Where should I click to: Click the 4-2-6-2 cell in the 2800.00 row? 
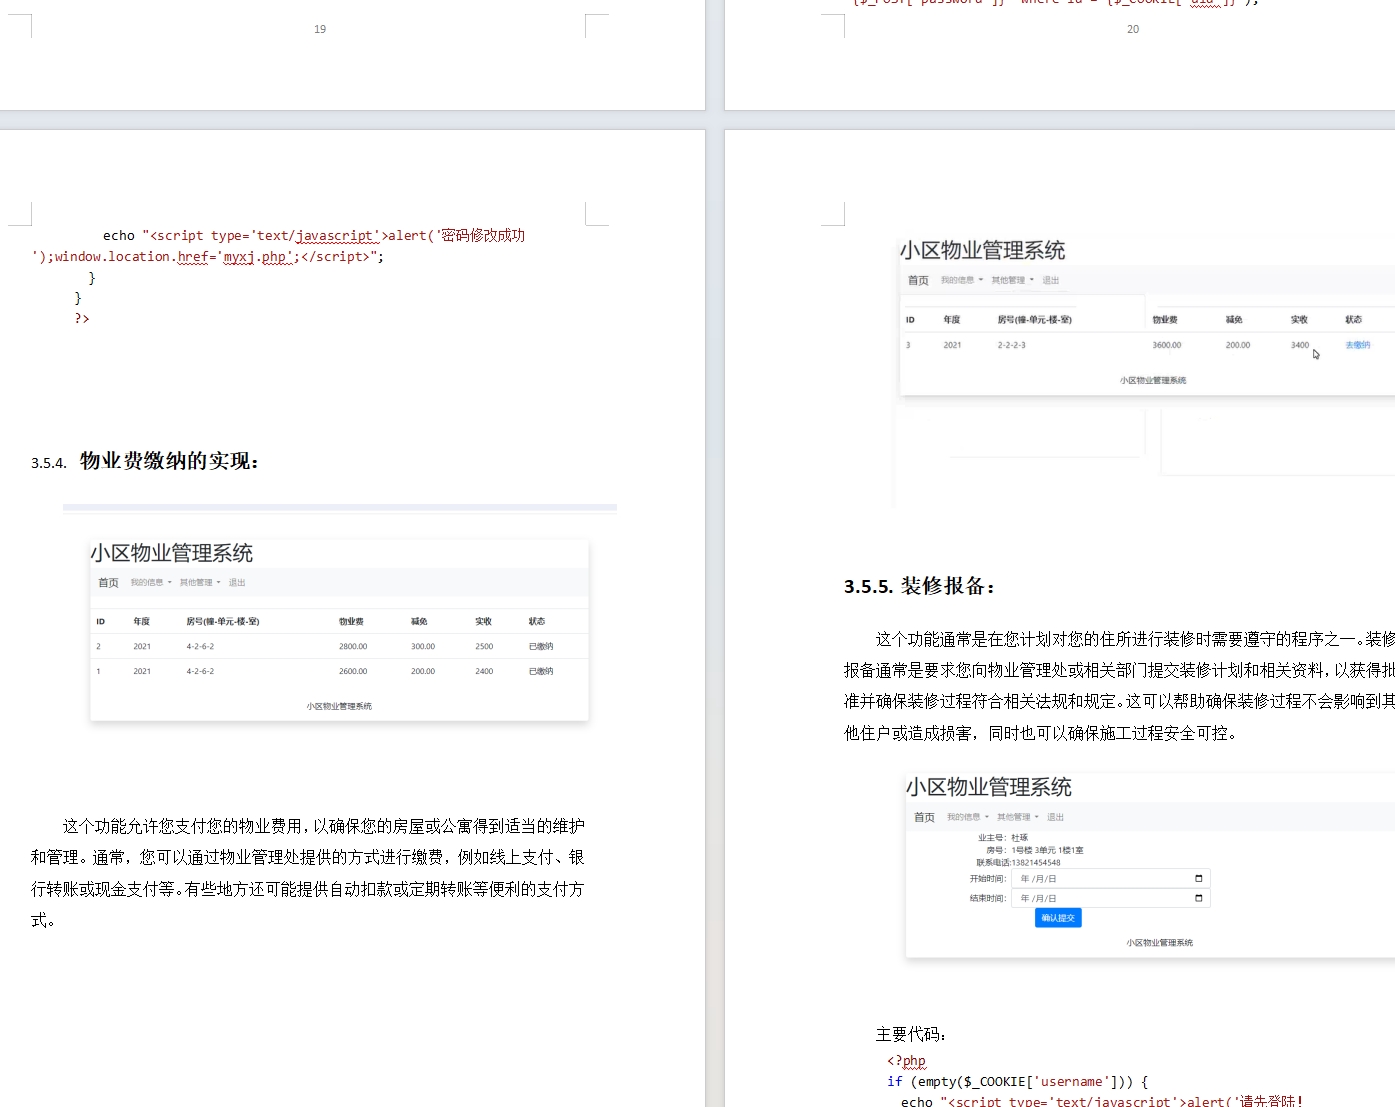coord(200,646)
